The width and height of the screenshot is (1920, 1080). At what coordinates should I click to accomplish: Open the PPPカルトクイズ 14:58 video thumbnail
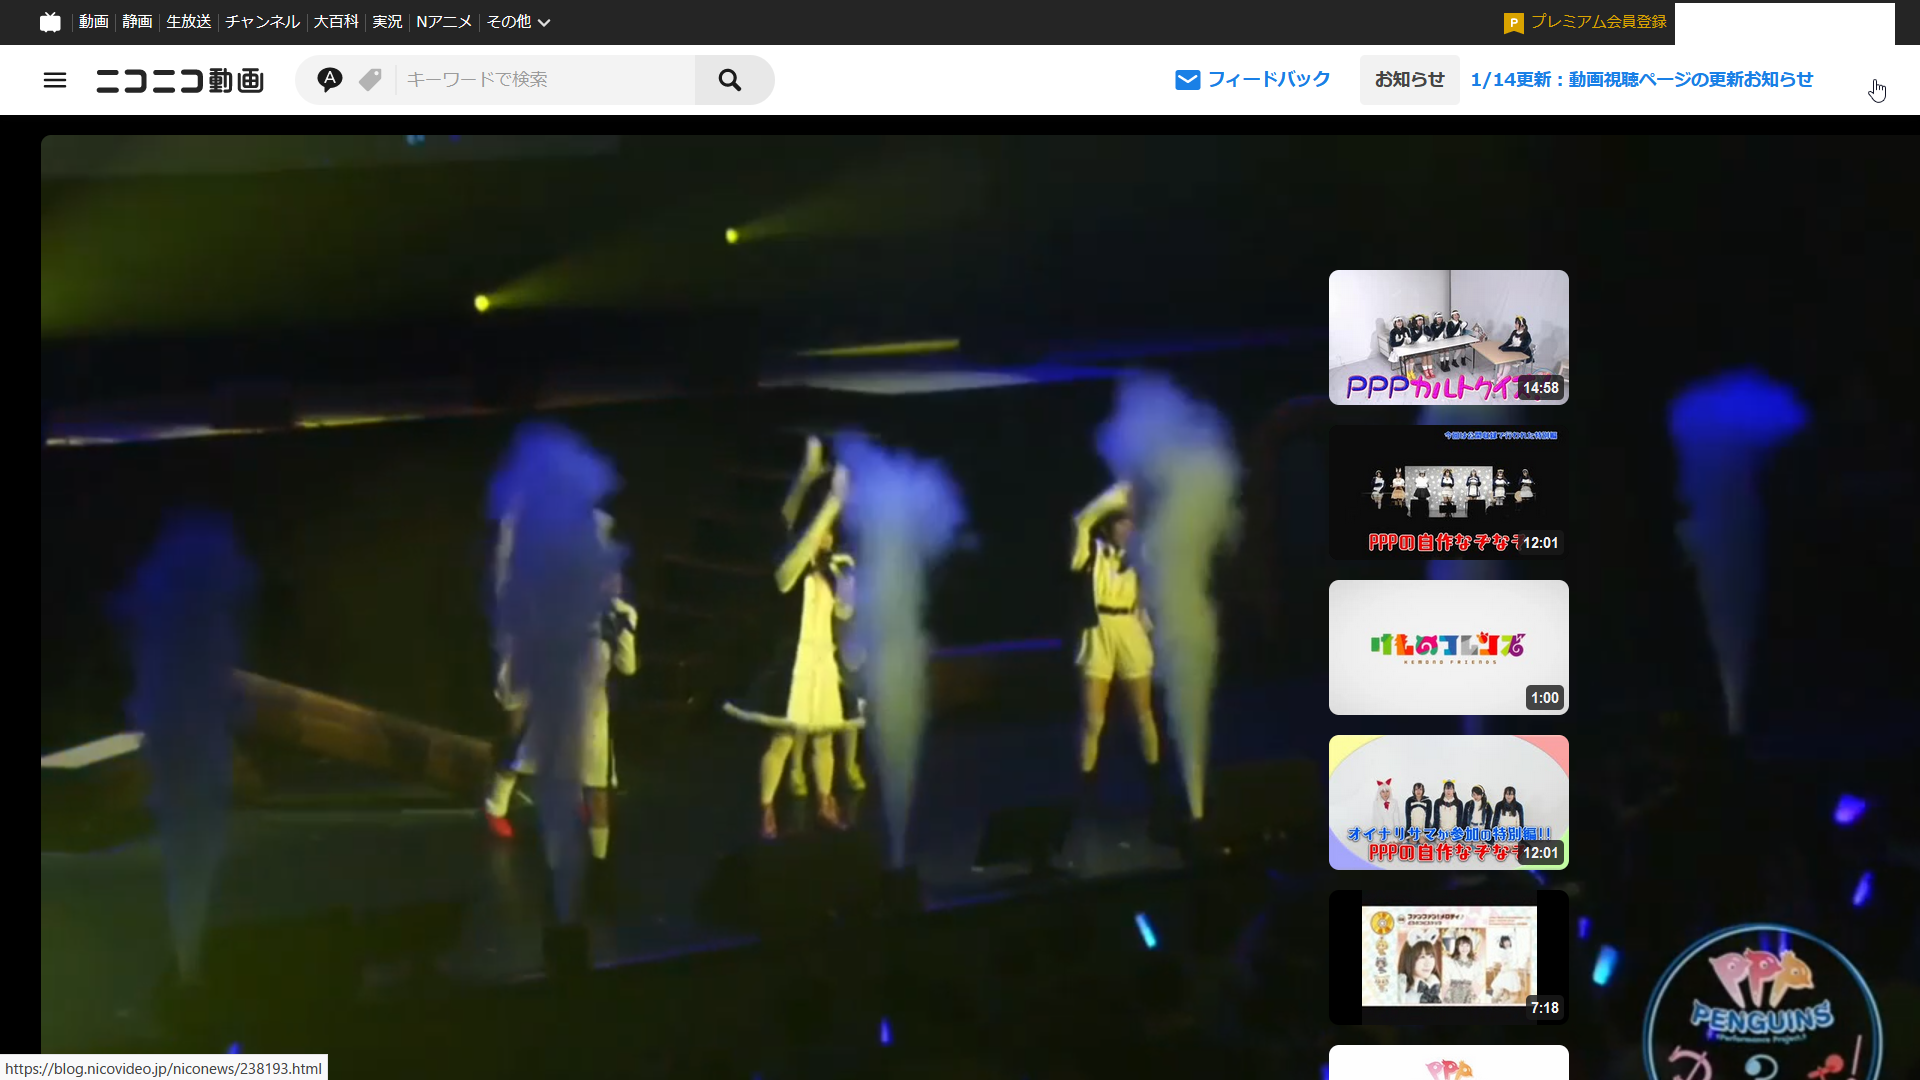pyautogui.click(x=1448, y=337)
